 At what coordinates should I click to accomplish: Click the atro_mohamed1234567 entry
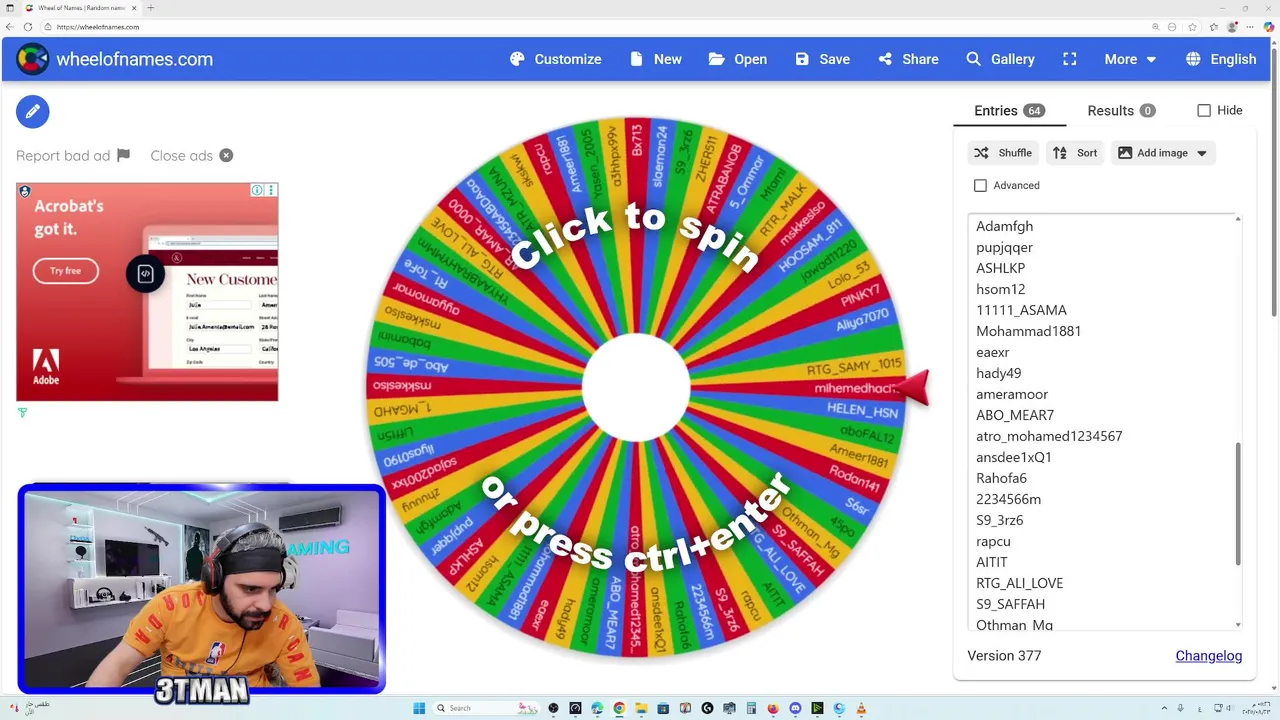coord(1049,436)
